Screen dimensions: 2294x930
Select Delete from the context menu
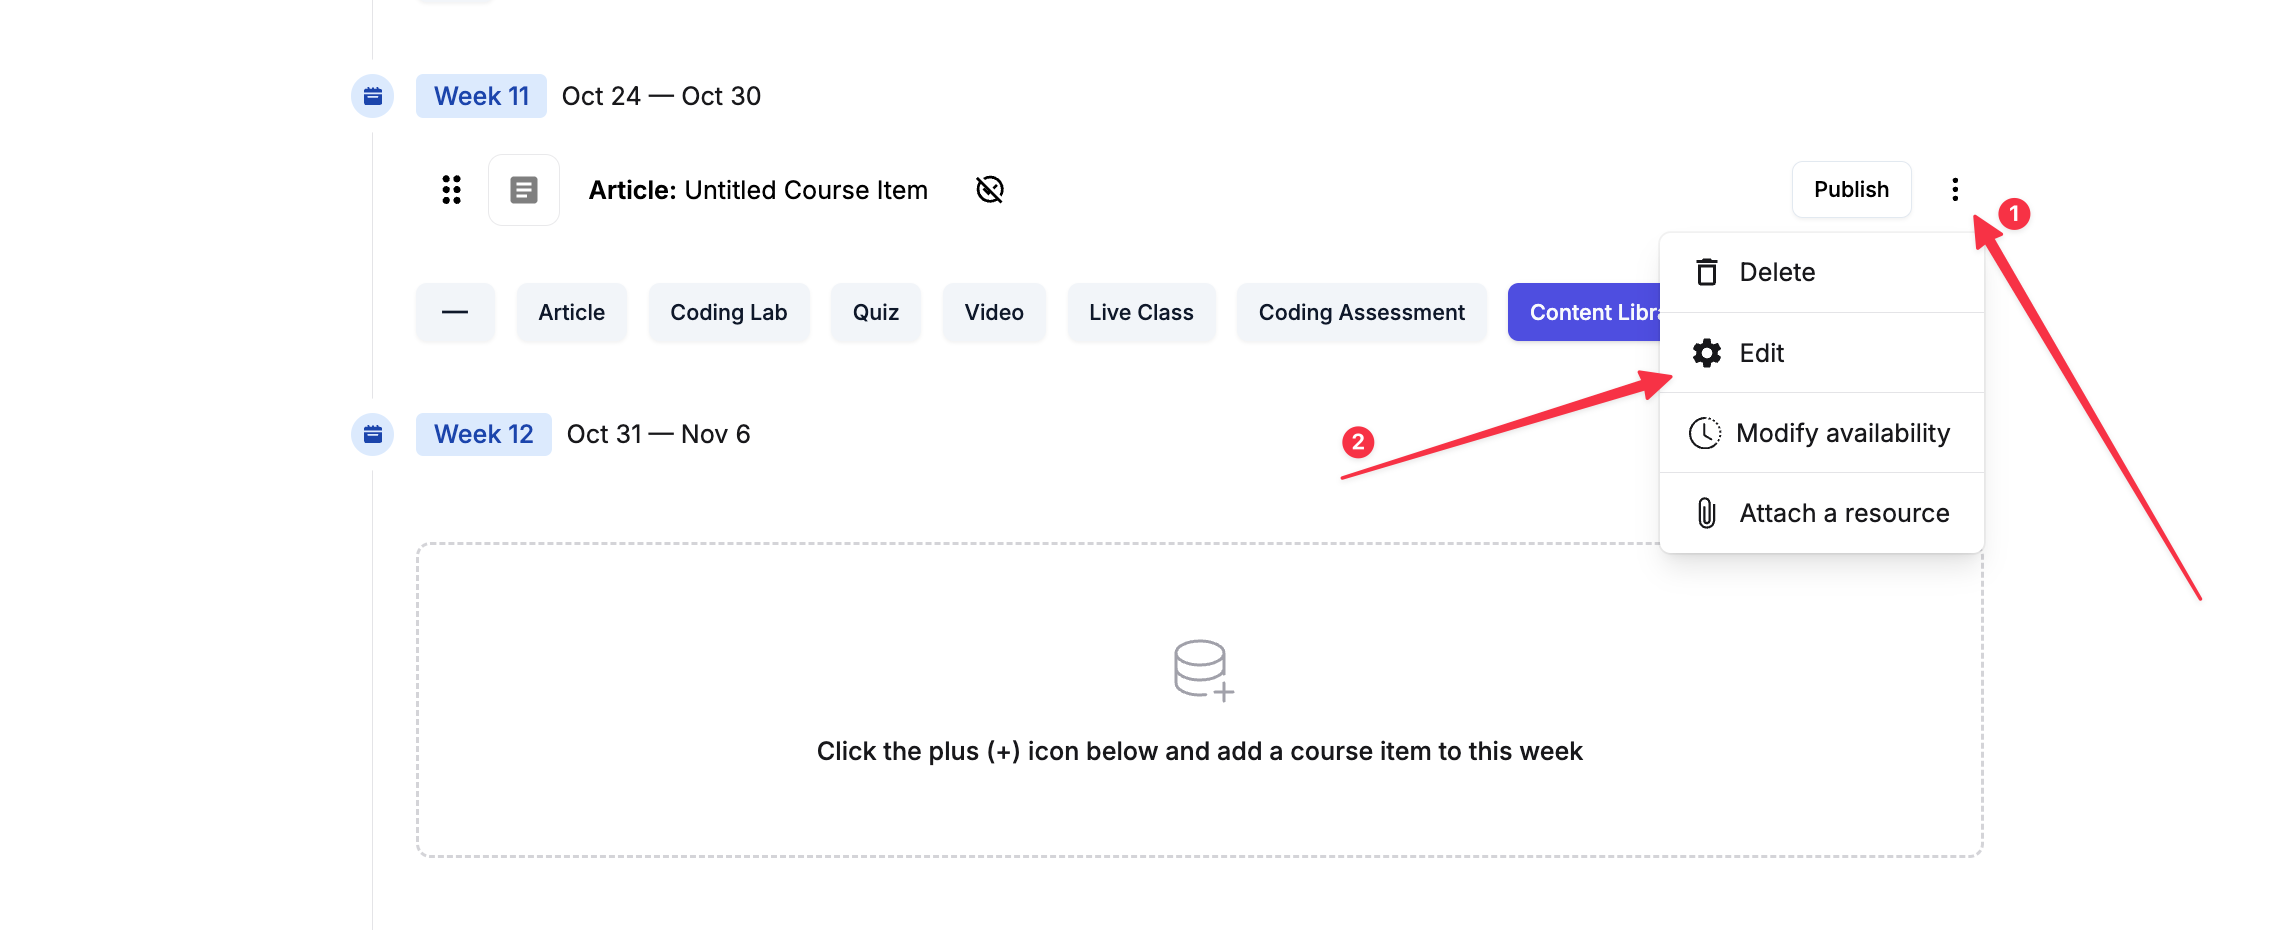(1777, 272)
